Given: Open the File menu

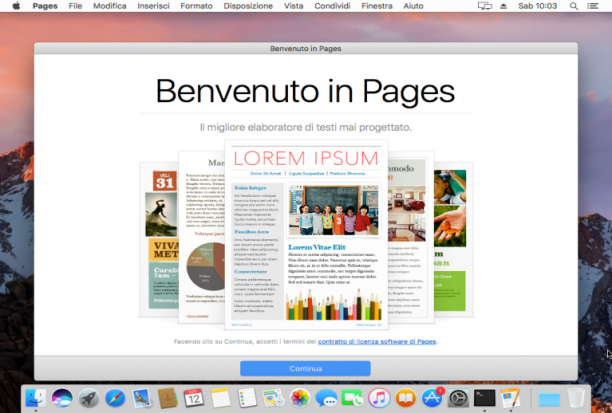Looking at the screenshot, I should (x=75, y=6).
